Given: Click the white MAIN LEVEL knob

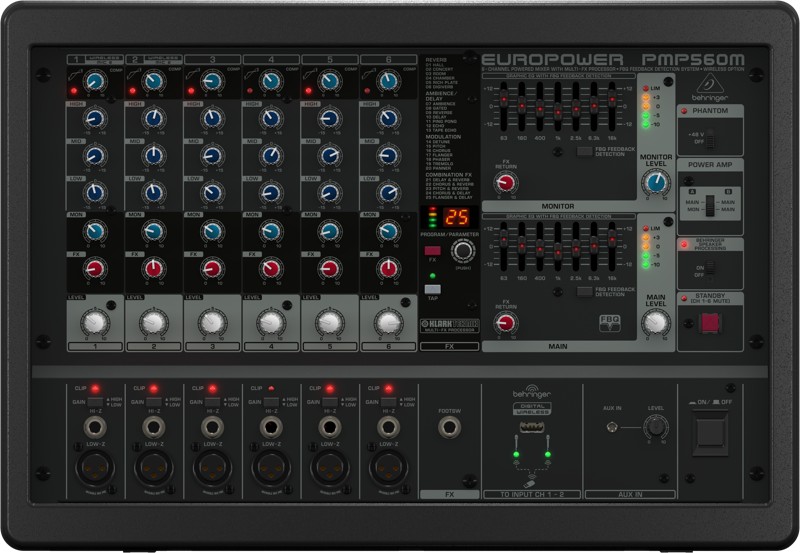Looking at the screenshot, I should coord(656,322).
